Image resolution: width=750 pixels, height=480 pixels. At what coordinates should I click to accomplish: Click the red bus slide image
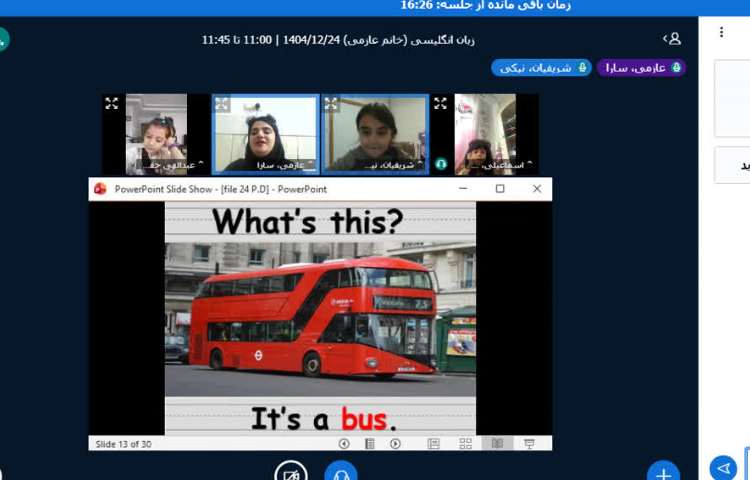[320, 319]
